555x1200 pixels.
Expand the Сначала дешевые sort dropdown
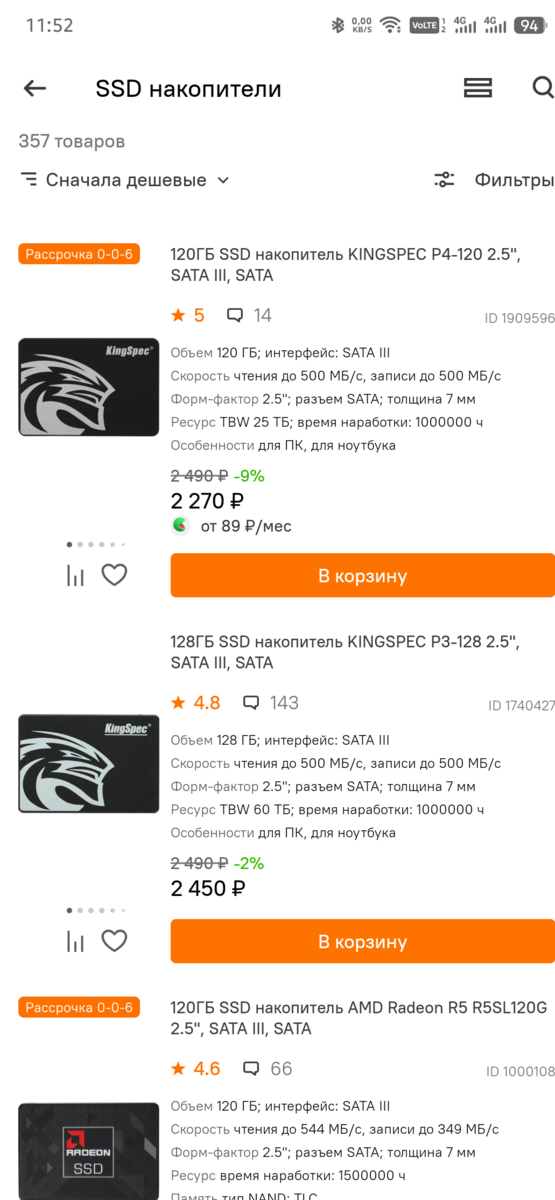pos(125,180)
